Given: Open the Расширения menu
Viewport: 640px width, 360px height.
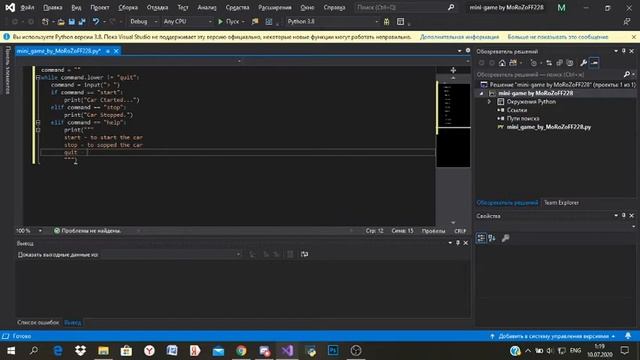Looking at the screenshot, I should pos(275,7).
